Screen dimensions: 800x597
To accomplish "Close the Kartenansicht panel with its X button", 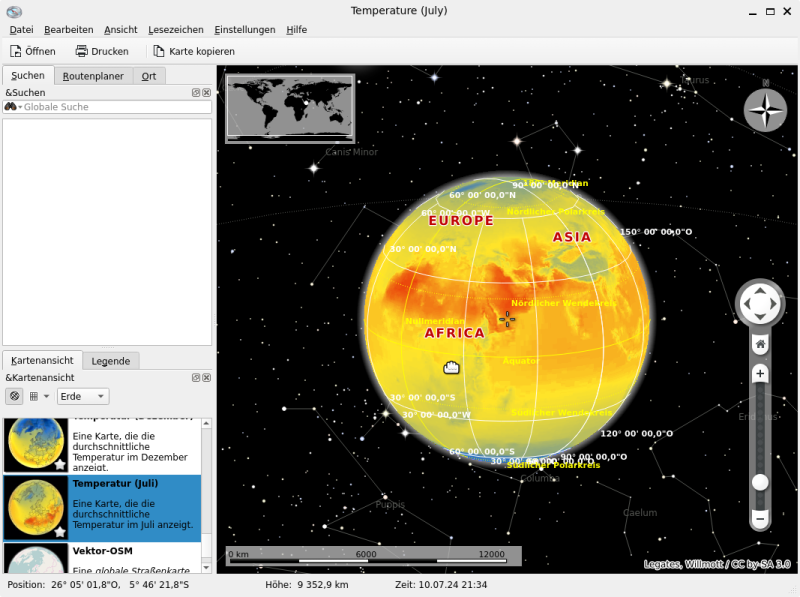I will (207, 378).
